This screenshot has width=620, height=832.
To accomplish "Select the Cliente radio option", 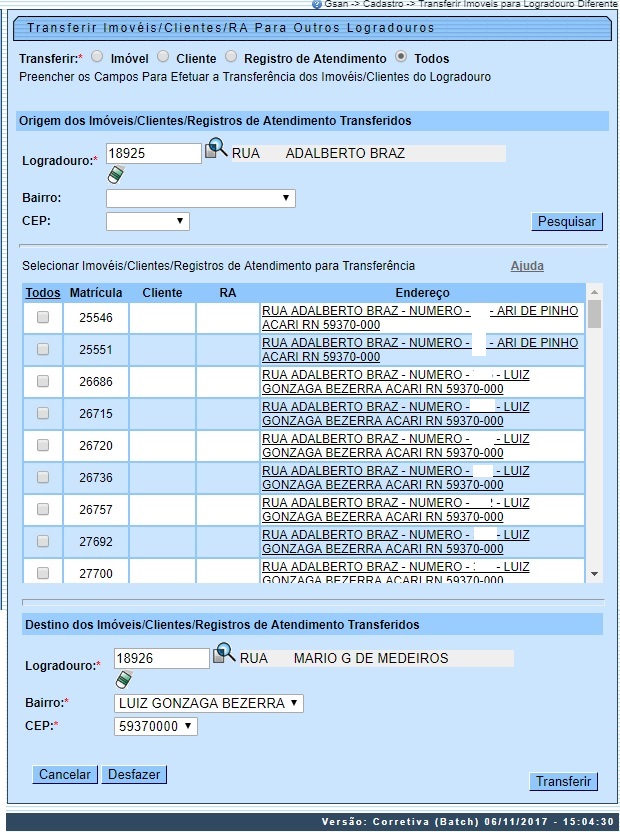I will click(x=164, y=58).
